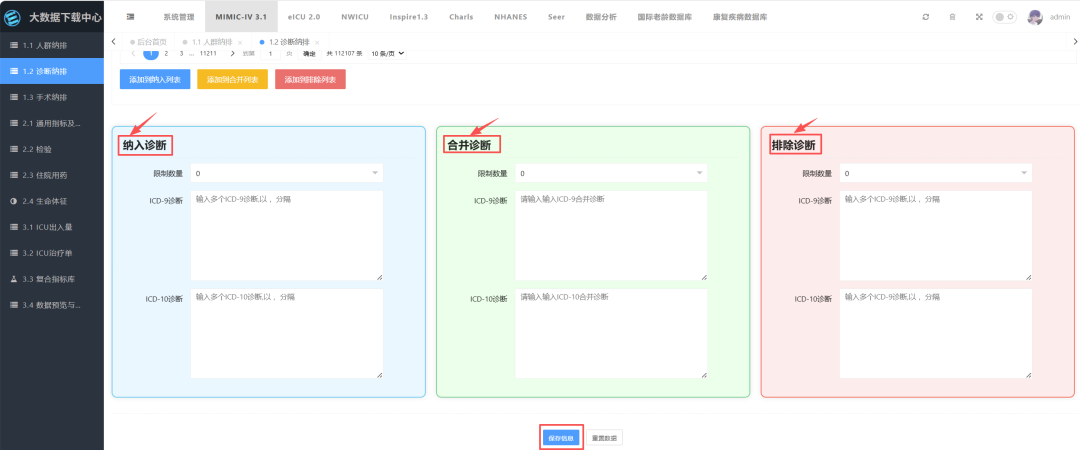Click ICD-9诊断 textarea in 排除诊断 panel

[935, 236]
